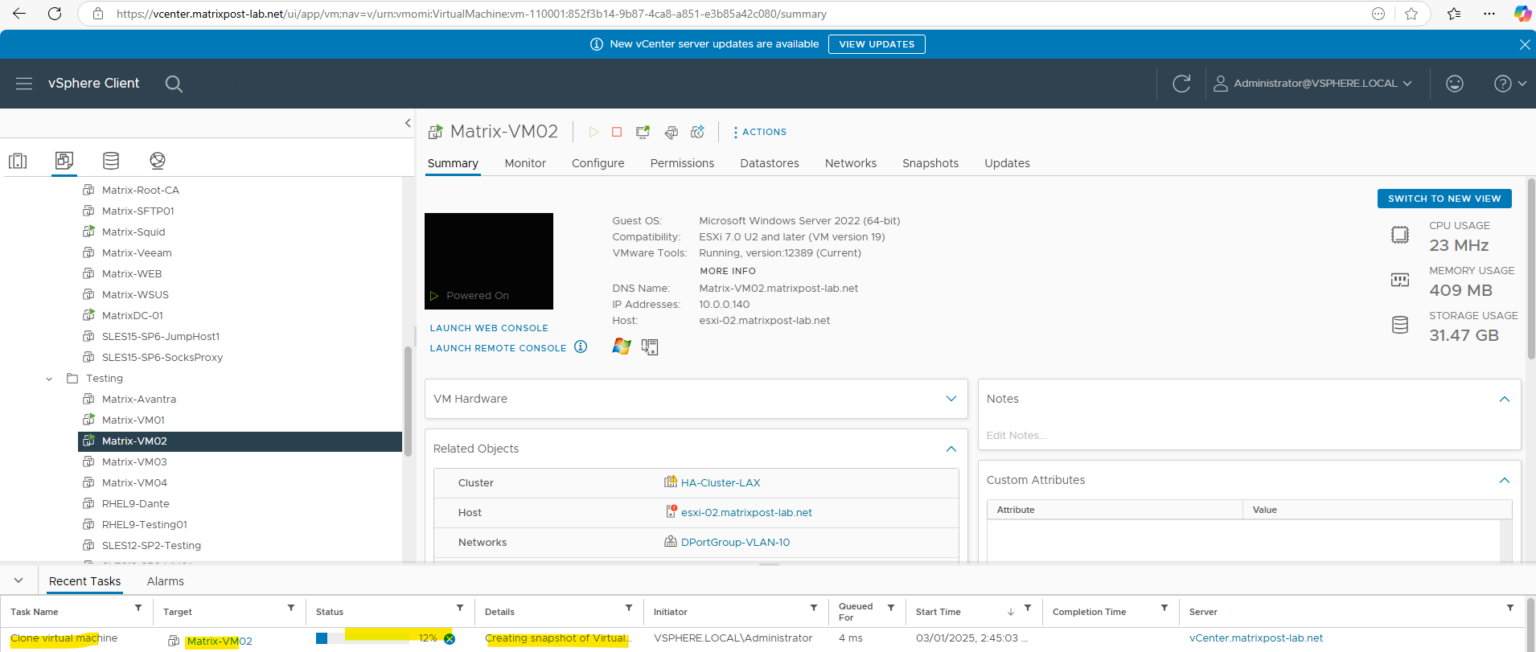
Task: Click the vSphere search magnifier icon
Action: (173, 83)
